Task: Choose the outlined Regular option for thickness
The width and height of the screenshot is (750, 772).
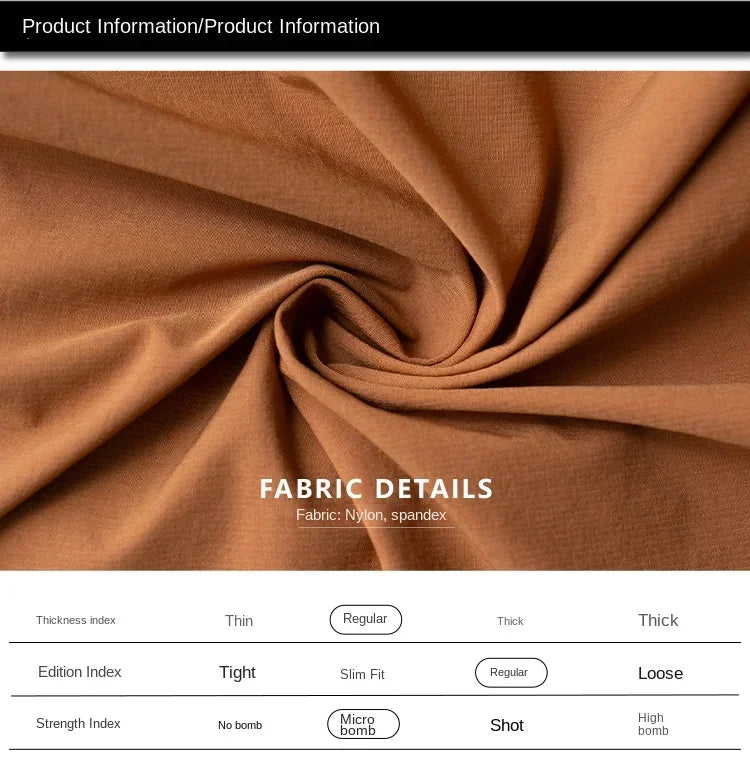Action: [x=365, y=619]
